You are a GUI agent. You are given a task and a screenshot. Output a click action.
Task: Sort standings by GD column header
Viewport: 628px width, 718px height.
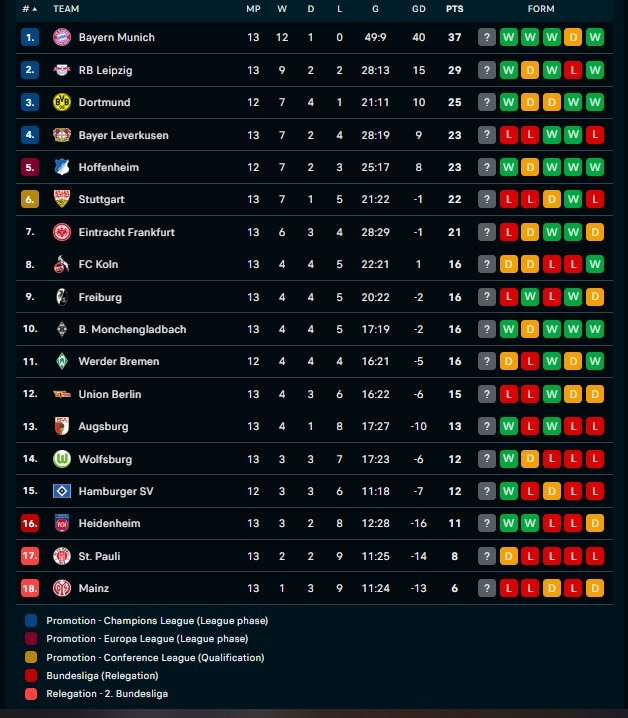point(417,9)
